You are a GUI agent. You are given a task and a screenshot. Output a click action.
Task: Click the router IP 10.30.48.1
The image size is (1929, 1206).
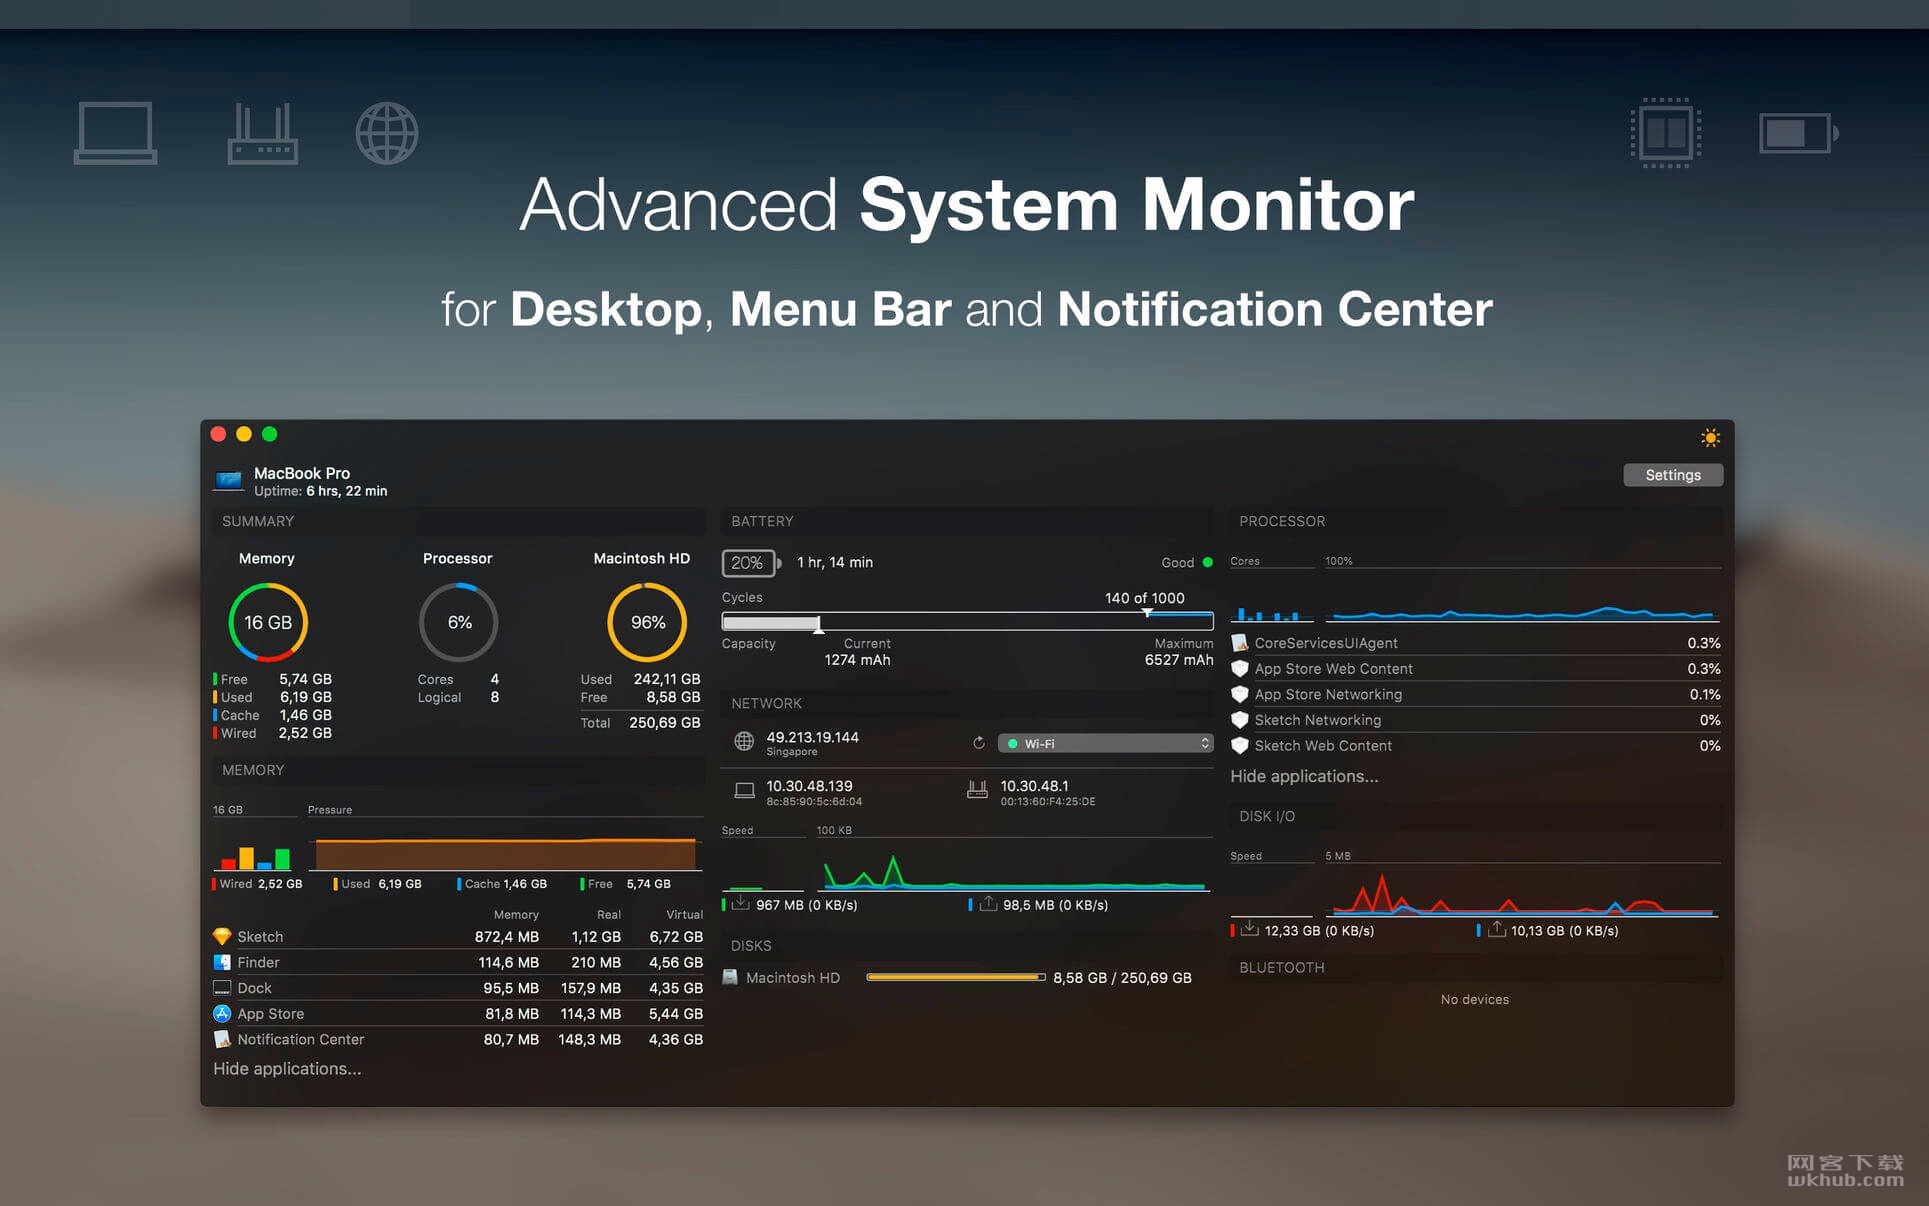tap(1034, 786)
